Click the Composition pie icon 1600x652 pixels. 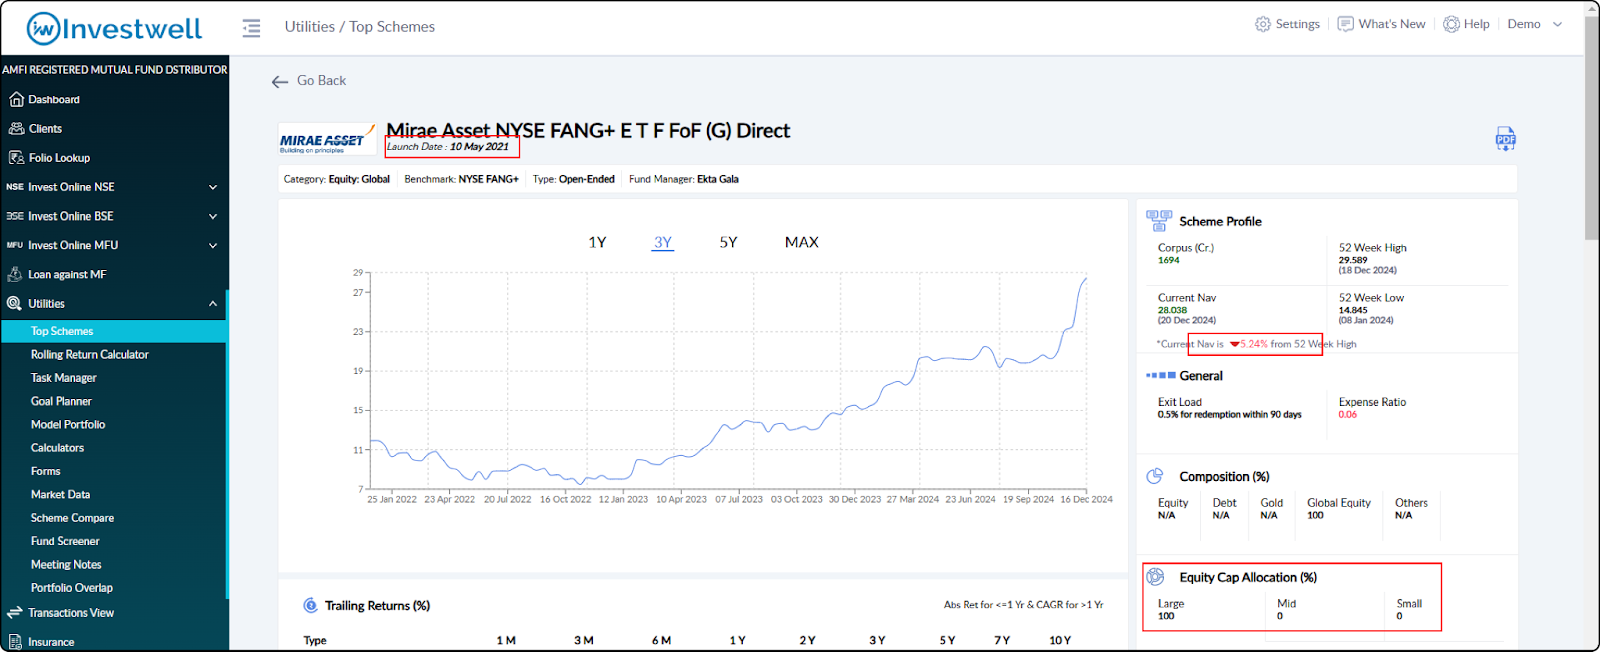(1155, 476)
